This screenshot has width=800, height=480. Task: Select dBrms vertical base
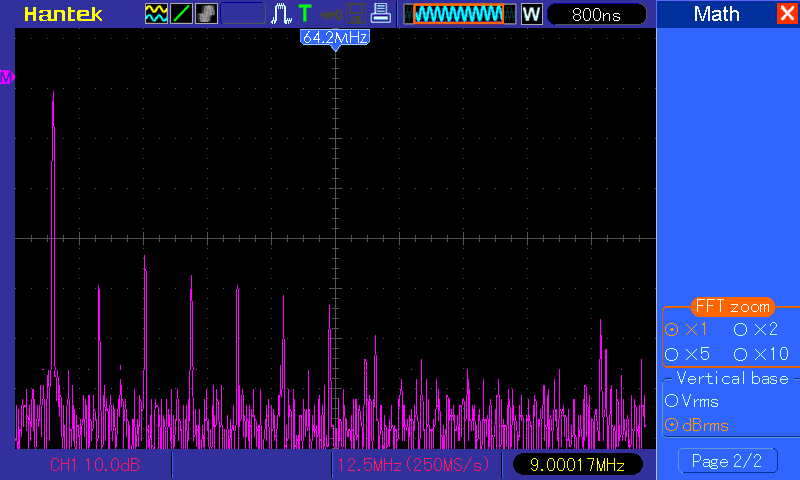coord(697,425)
